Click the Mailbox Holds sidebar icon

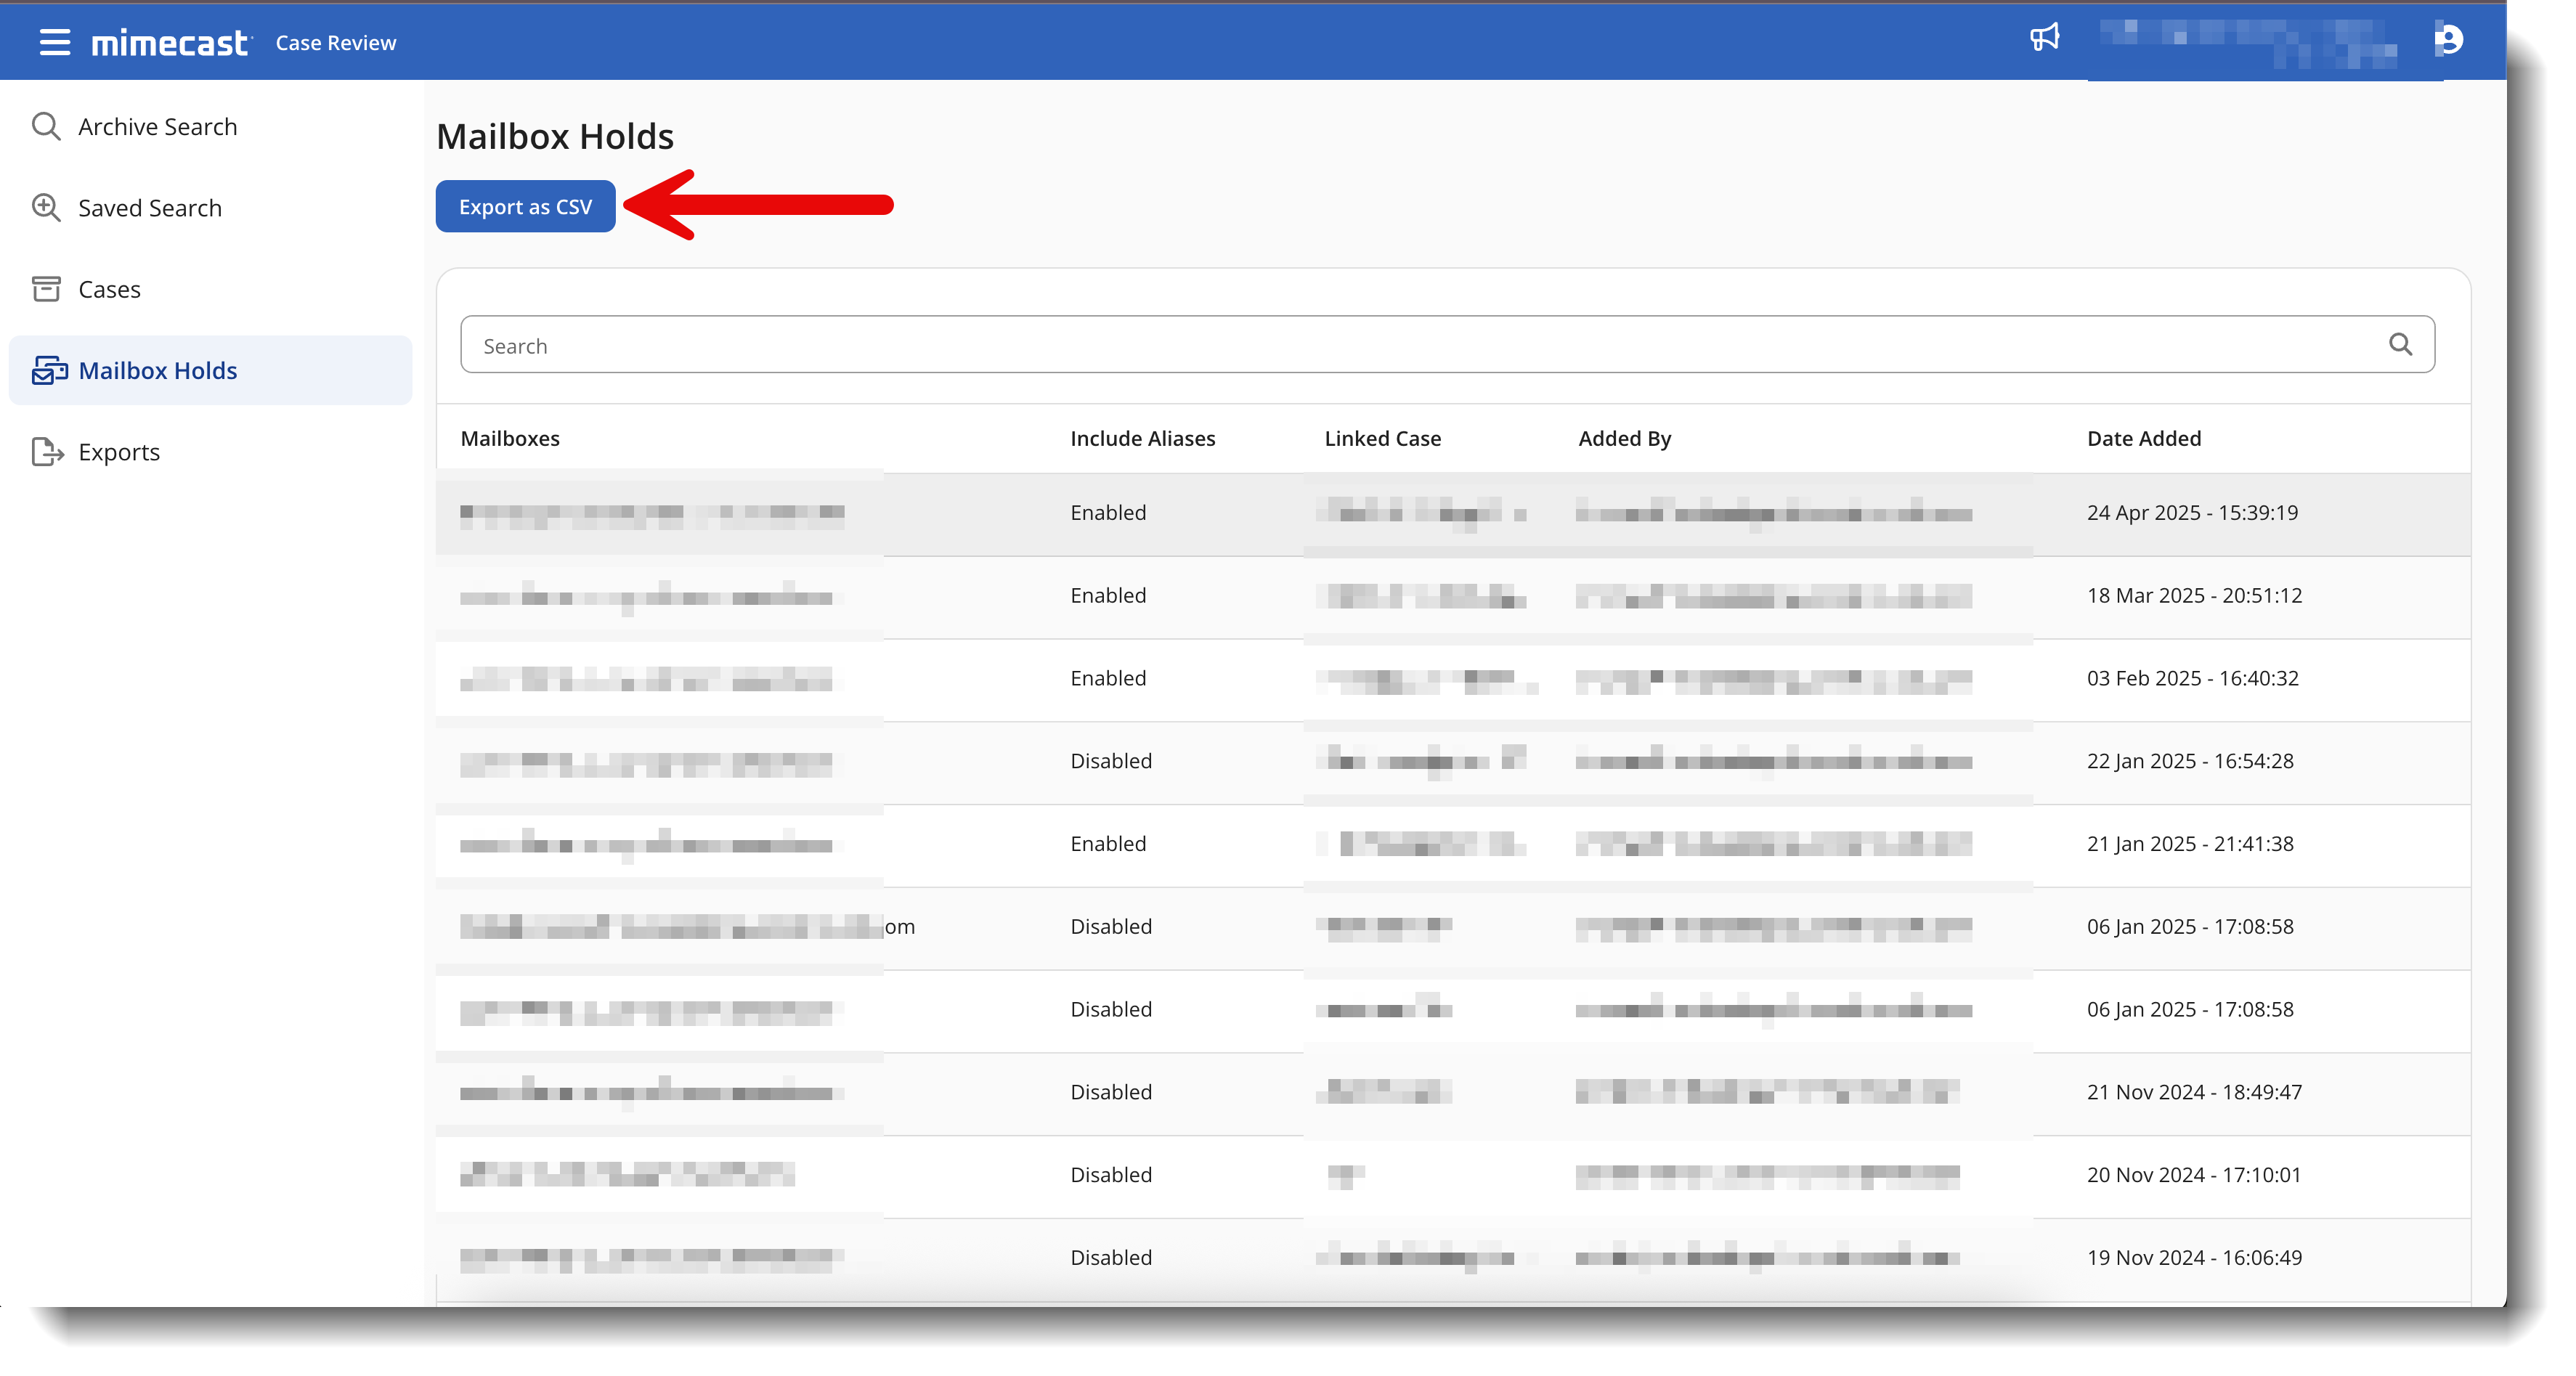[48, 371]
